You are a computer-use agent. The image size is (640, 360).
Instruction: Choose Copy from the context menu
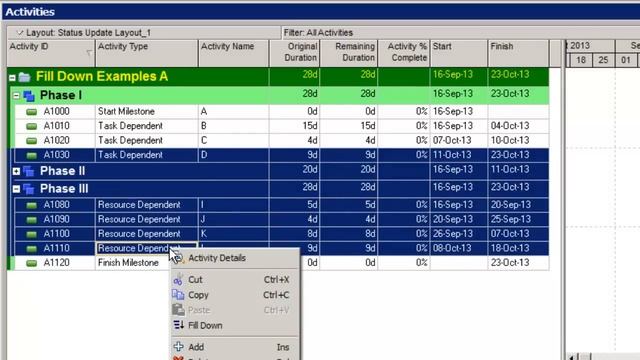tap(235, 295)
